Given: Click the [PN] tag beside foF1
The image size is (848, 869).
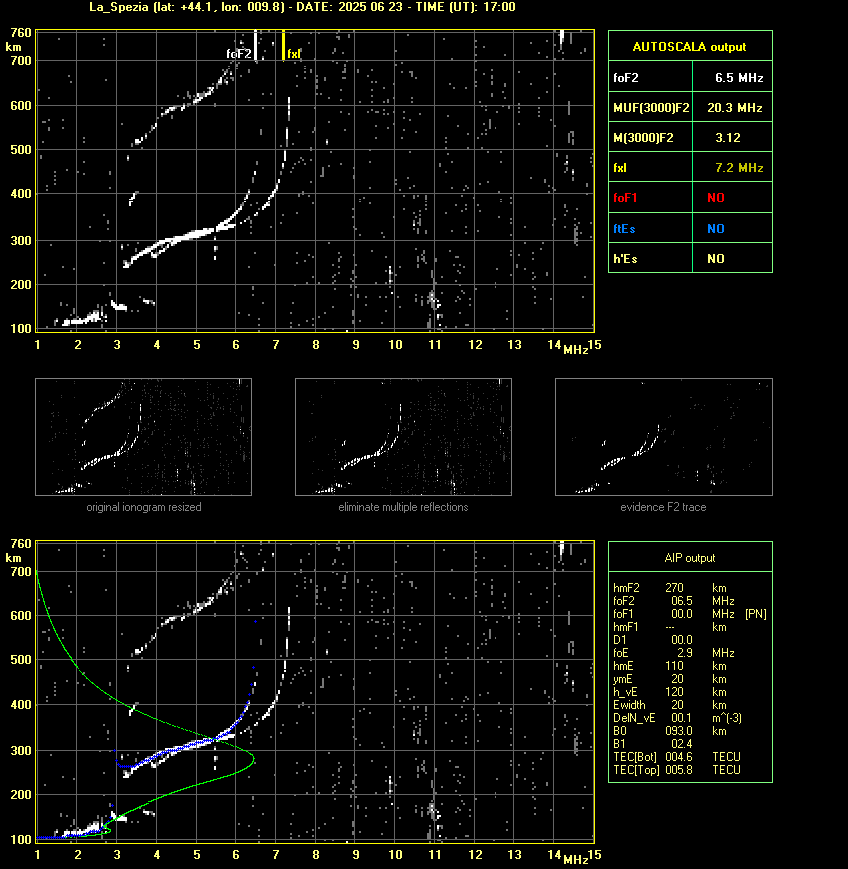Looking at the screenshot, I should (756, 614).
